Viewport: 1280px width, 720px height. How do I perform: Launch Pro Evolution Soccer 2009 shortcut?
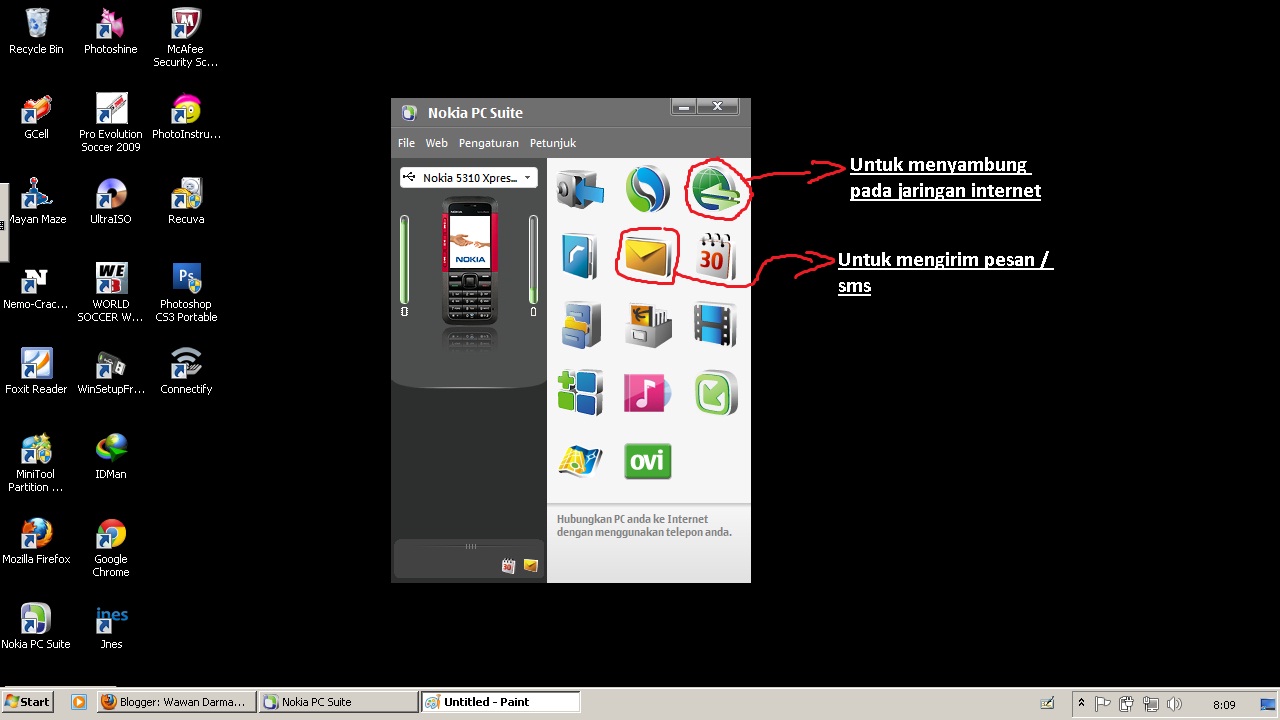coord(111,123)
